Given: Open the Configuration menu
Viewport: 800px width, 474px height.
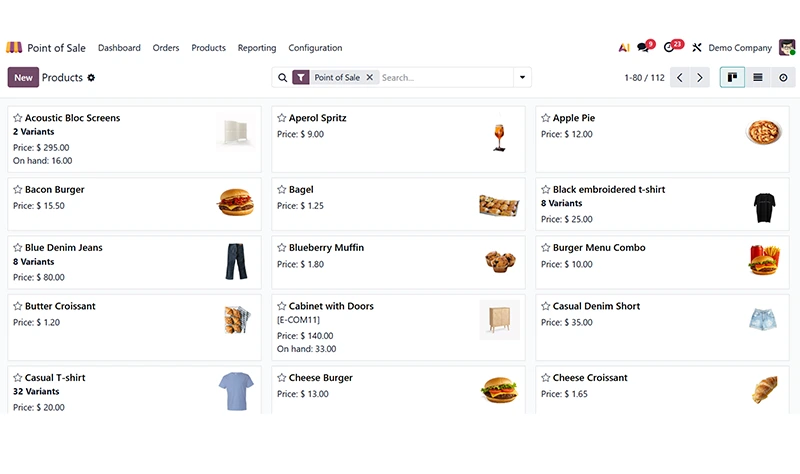Looking at the screenshot, I should coord(315,47).
